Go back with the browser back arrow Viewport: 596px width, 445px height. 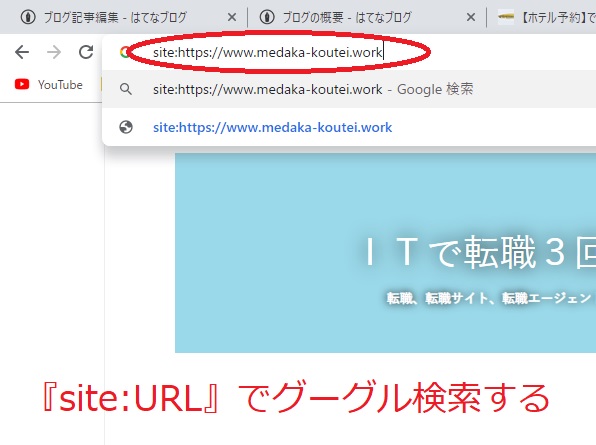[x=22, y=52]
